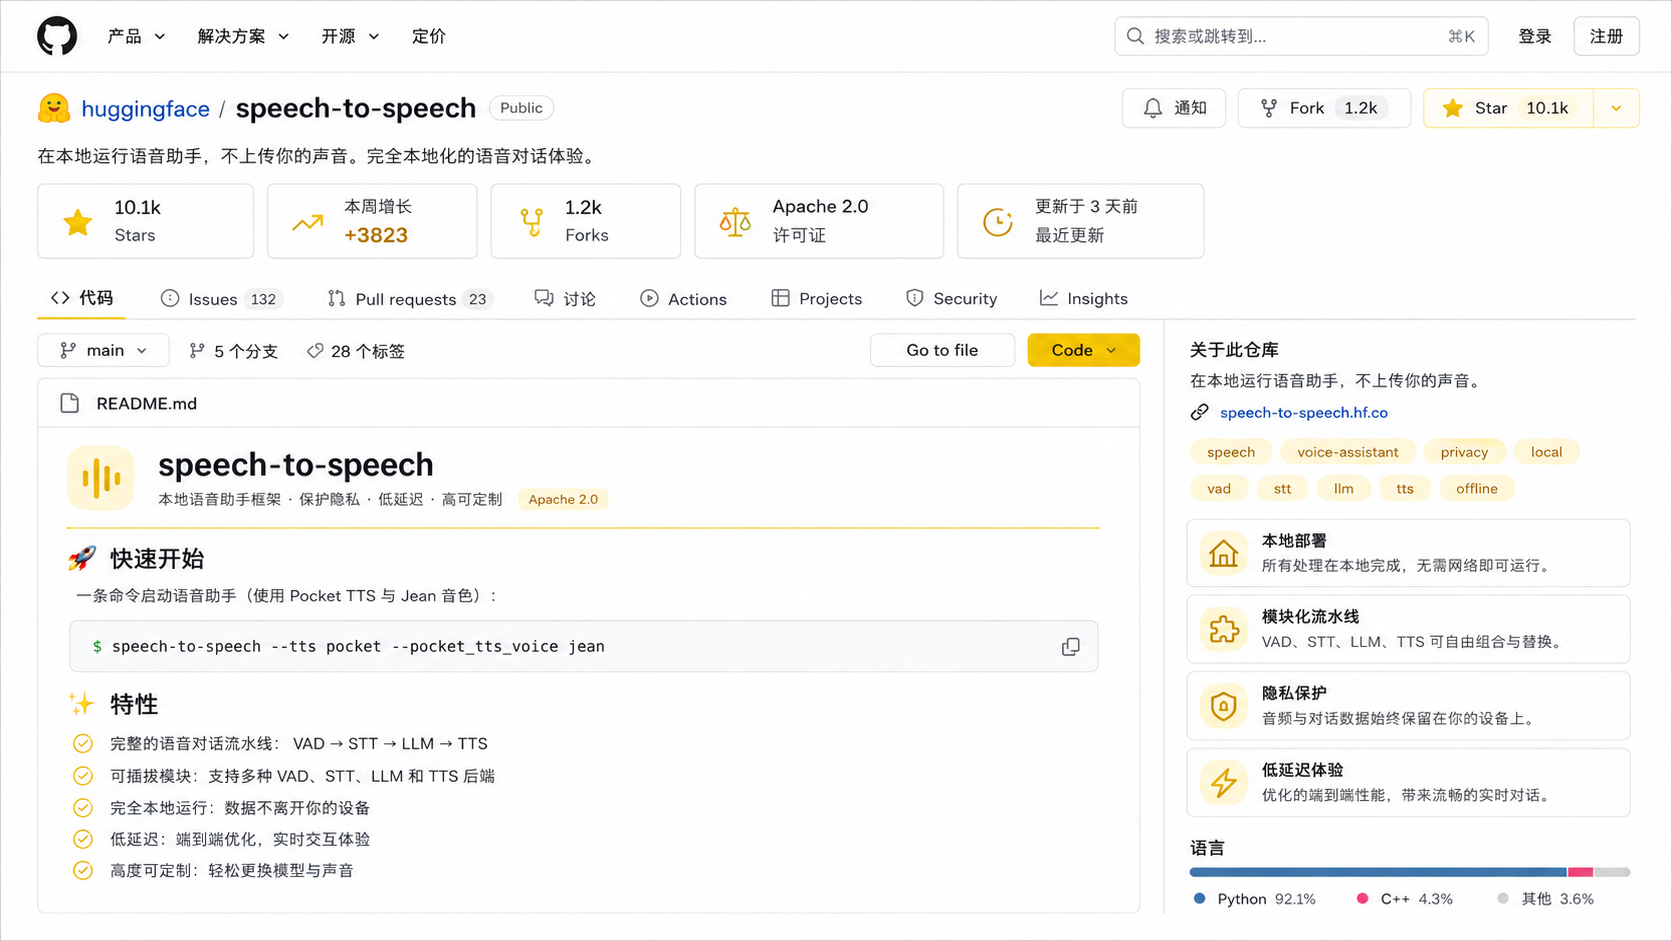Click the README.md file icon
This screenshot has width=1672, height=941.
click(x=69, y=403)
